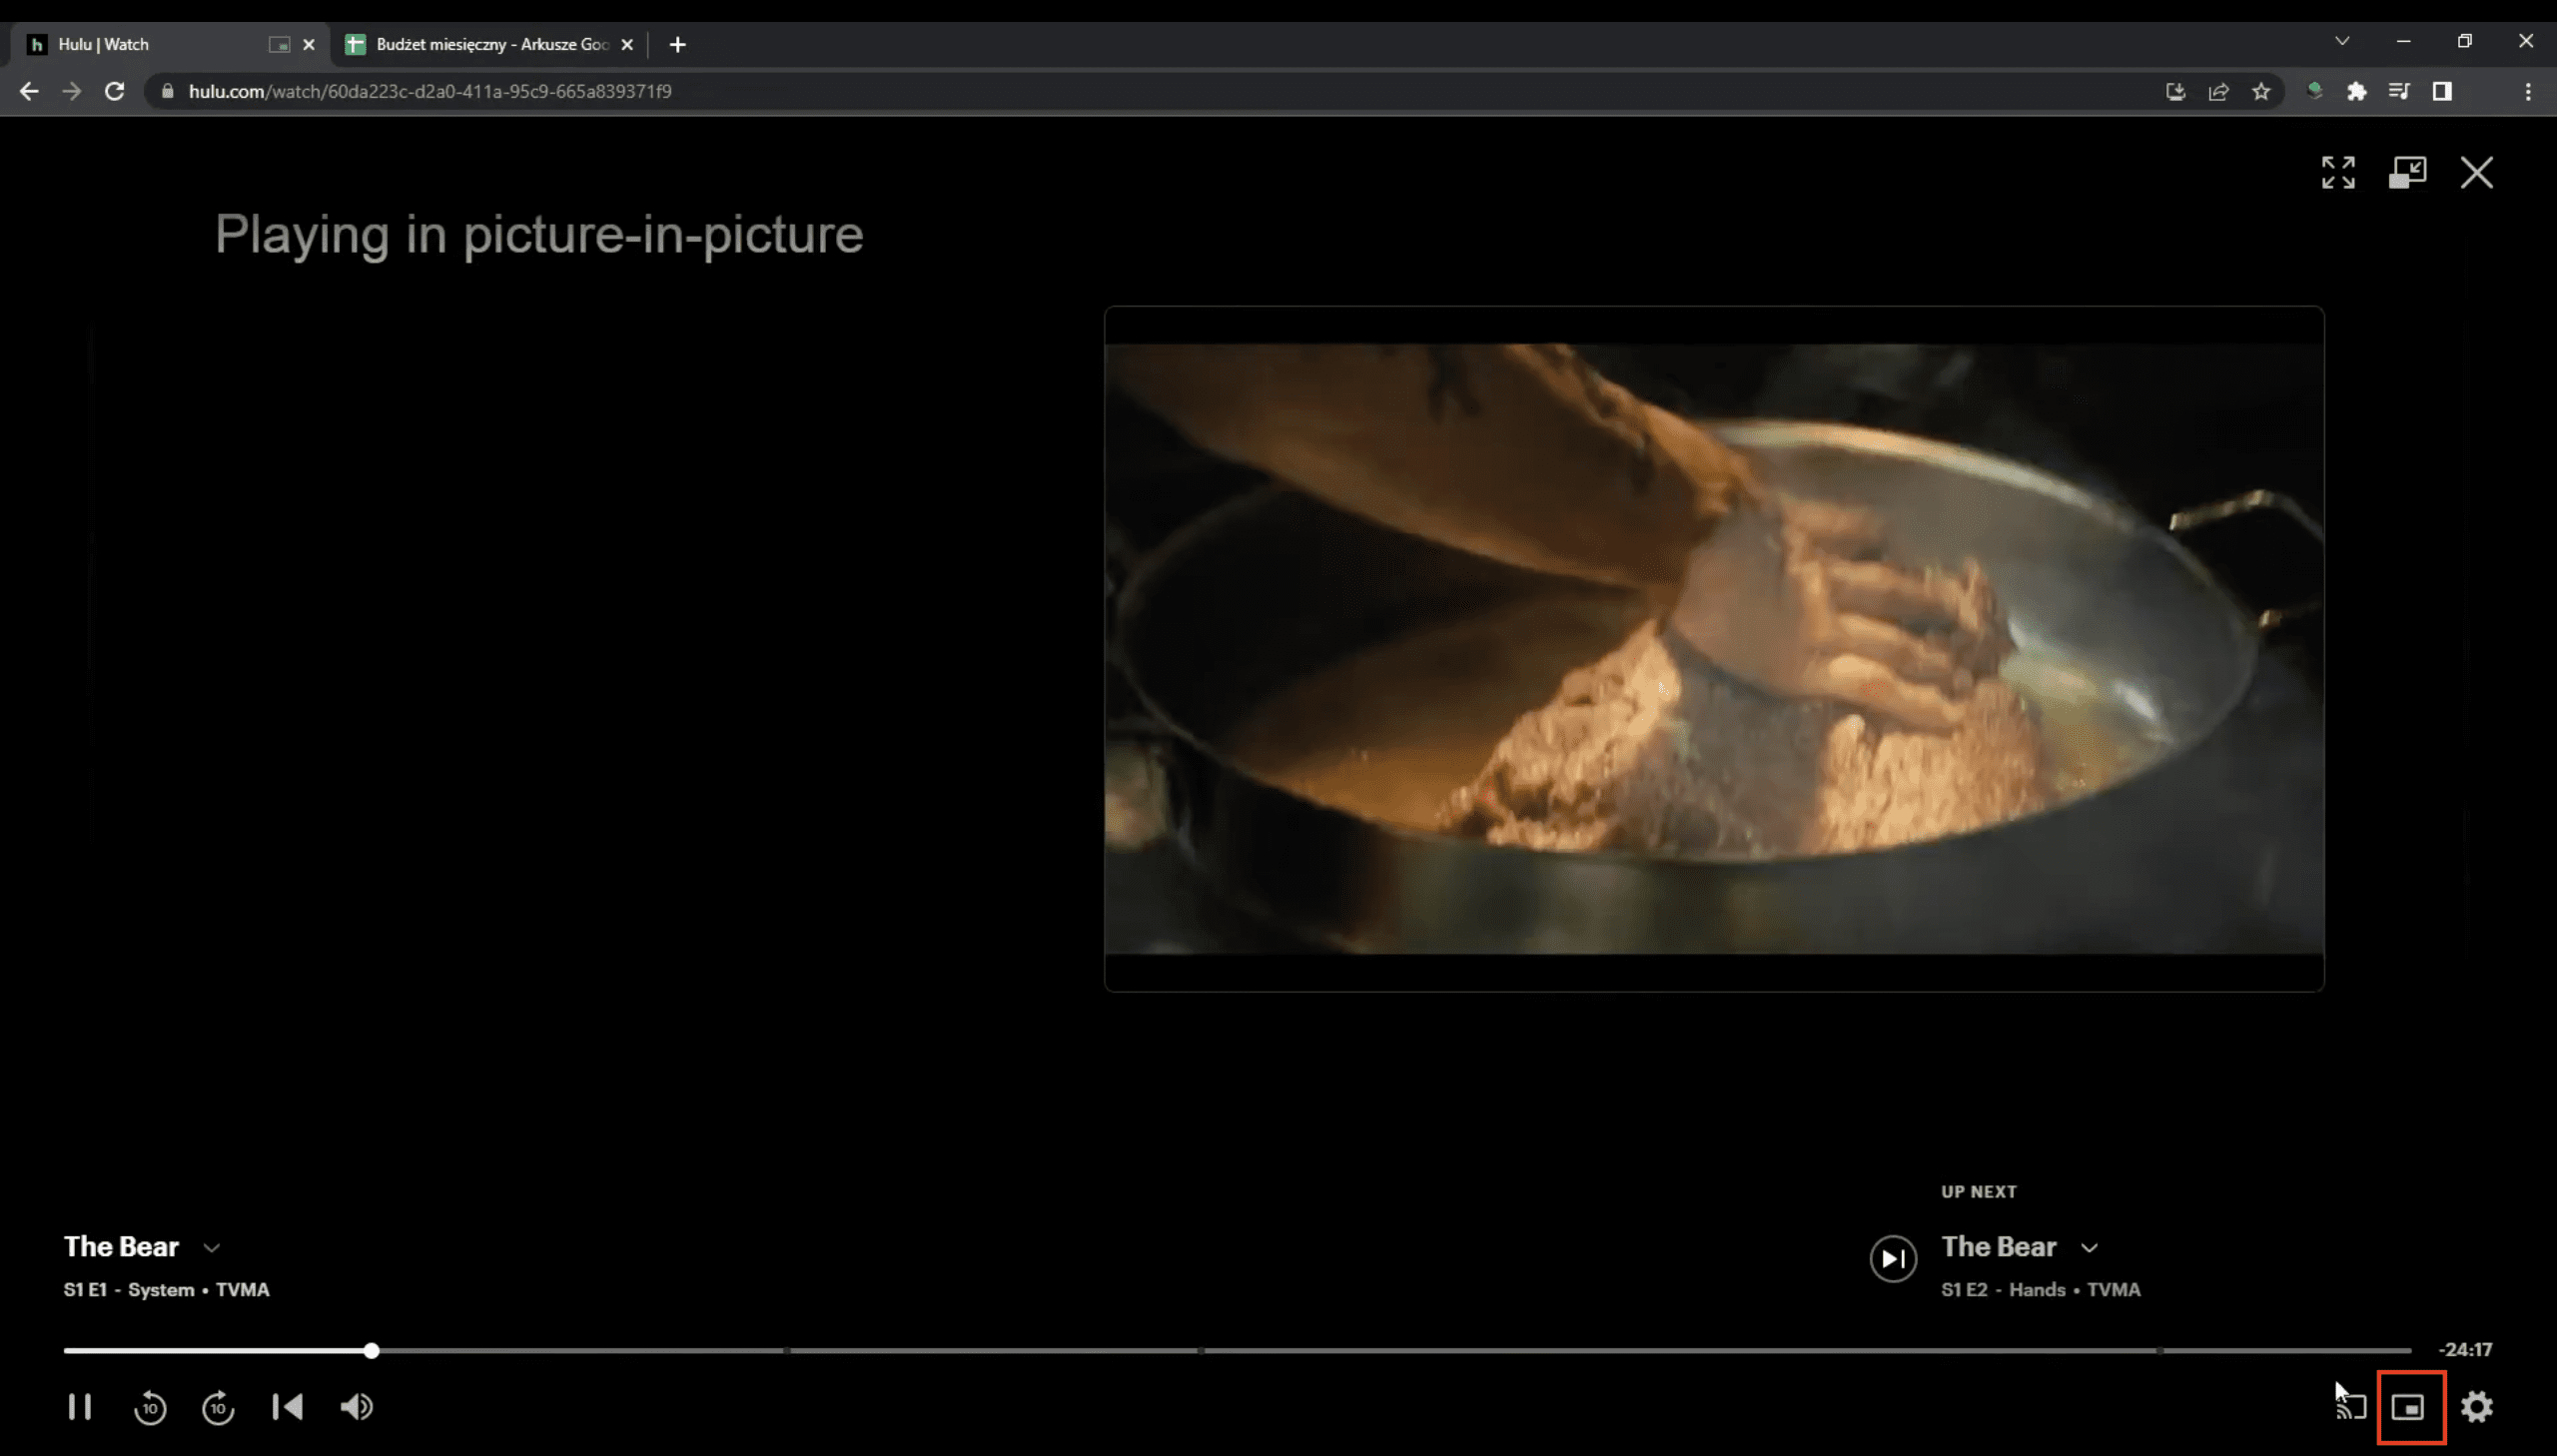Restart episode from the beginning
2557x1456 pixels.
tap(287, 1407)
